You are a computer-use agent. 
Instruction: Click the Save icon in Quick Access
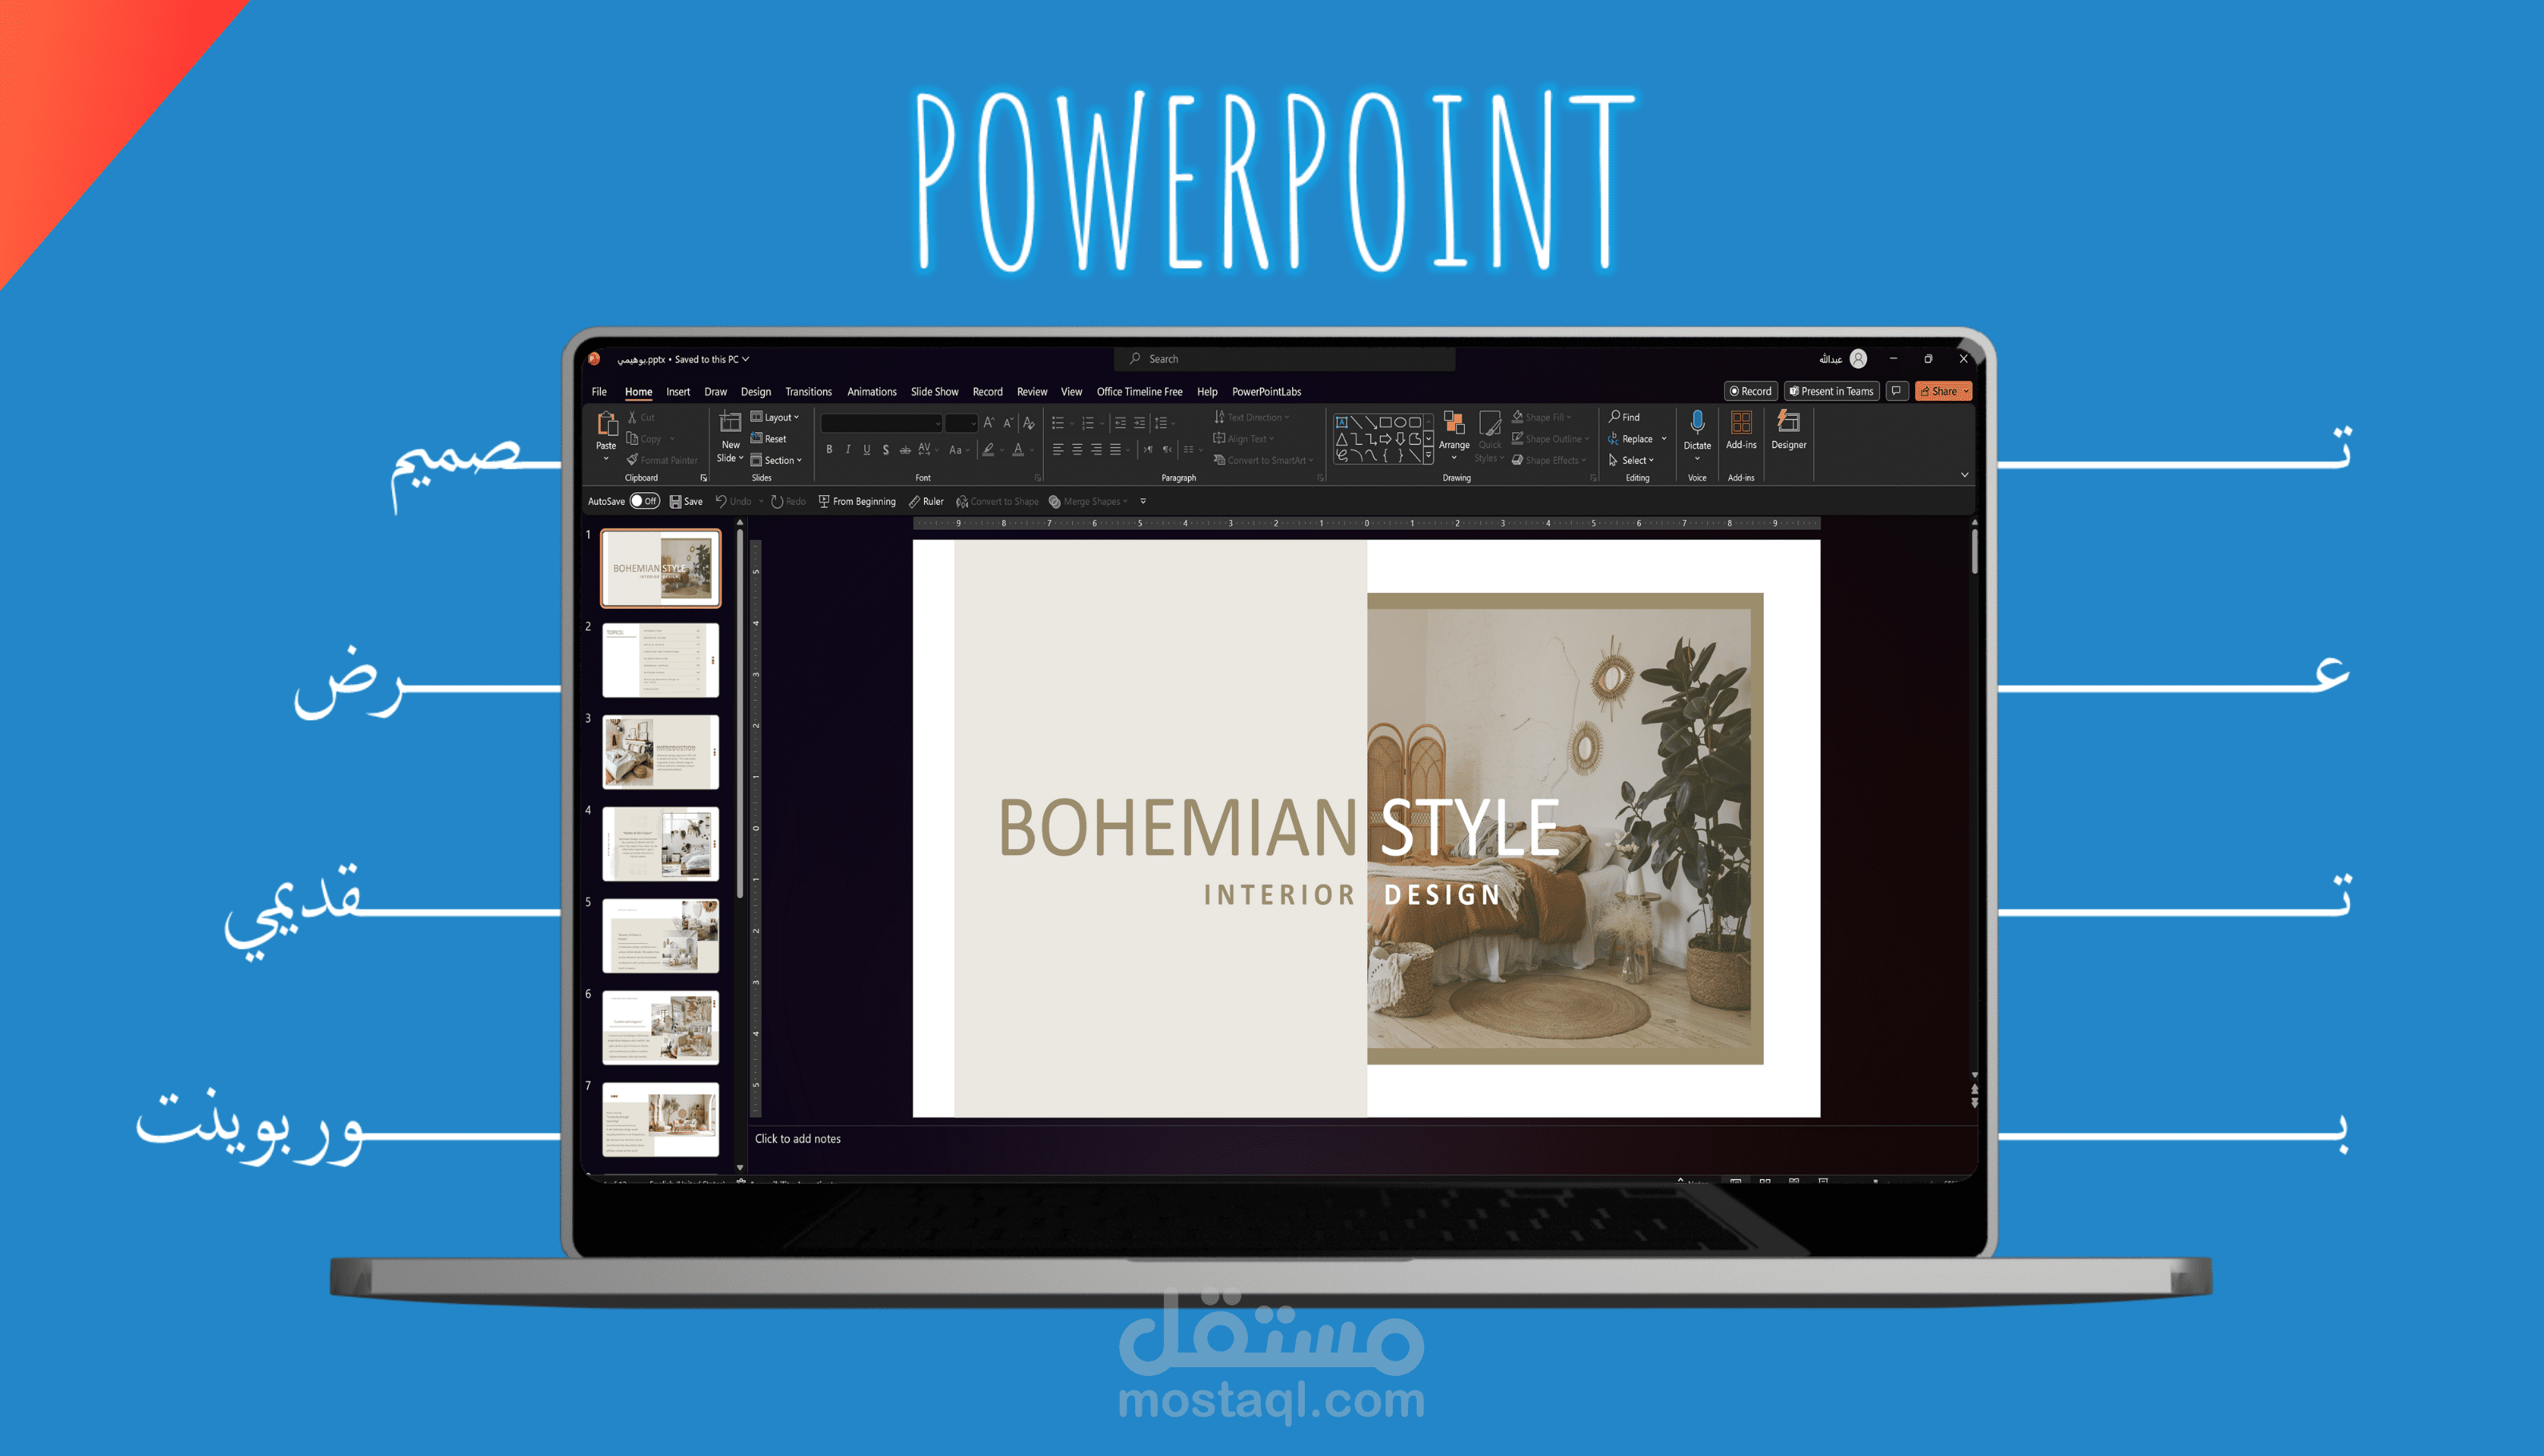point(676,502)
